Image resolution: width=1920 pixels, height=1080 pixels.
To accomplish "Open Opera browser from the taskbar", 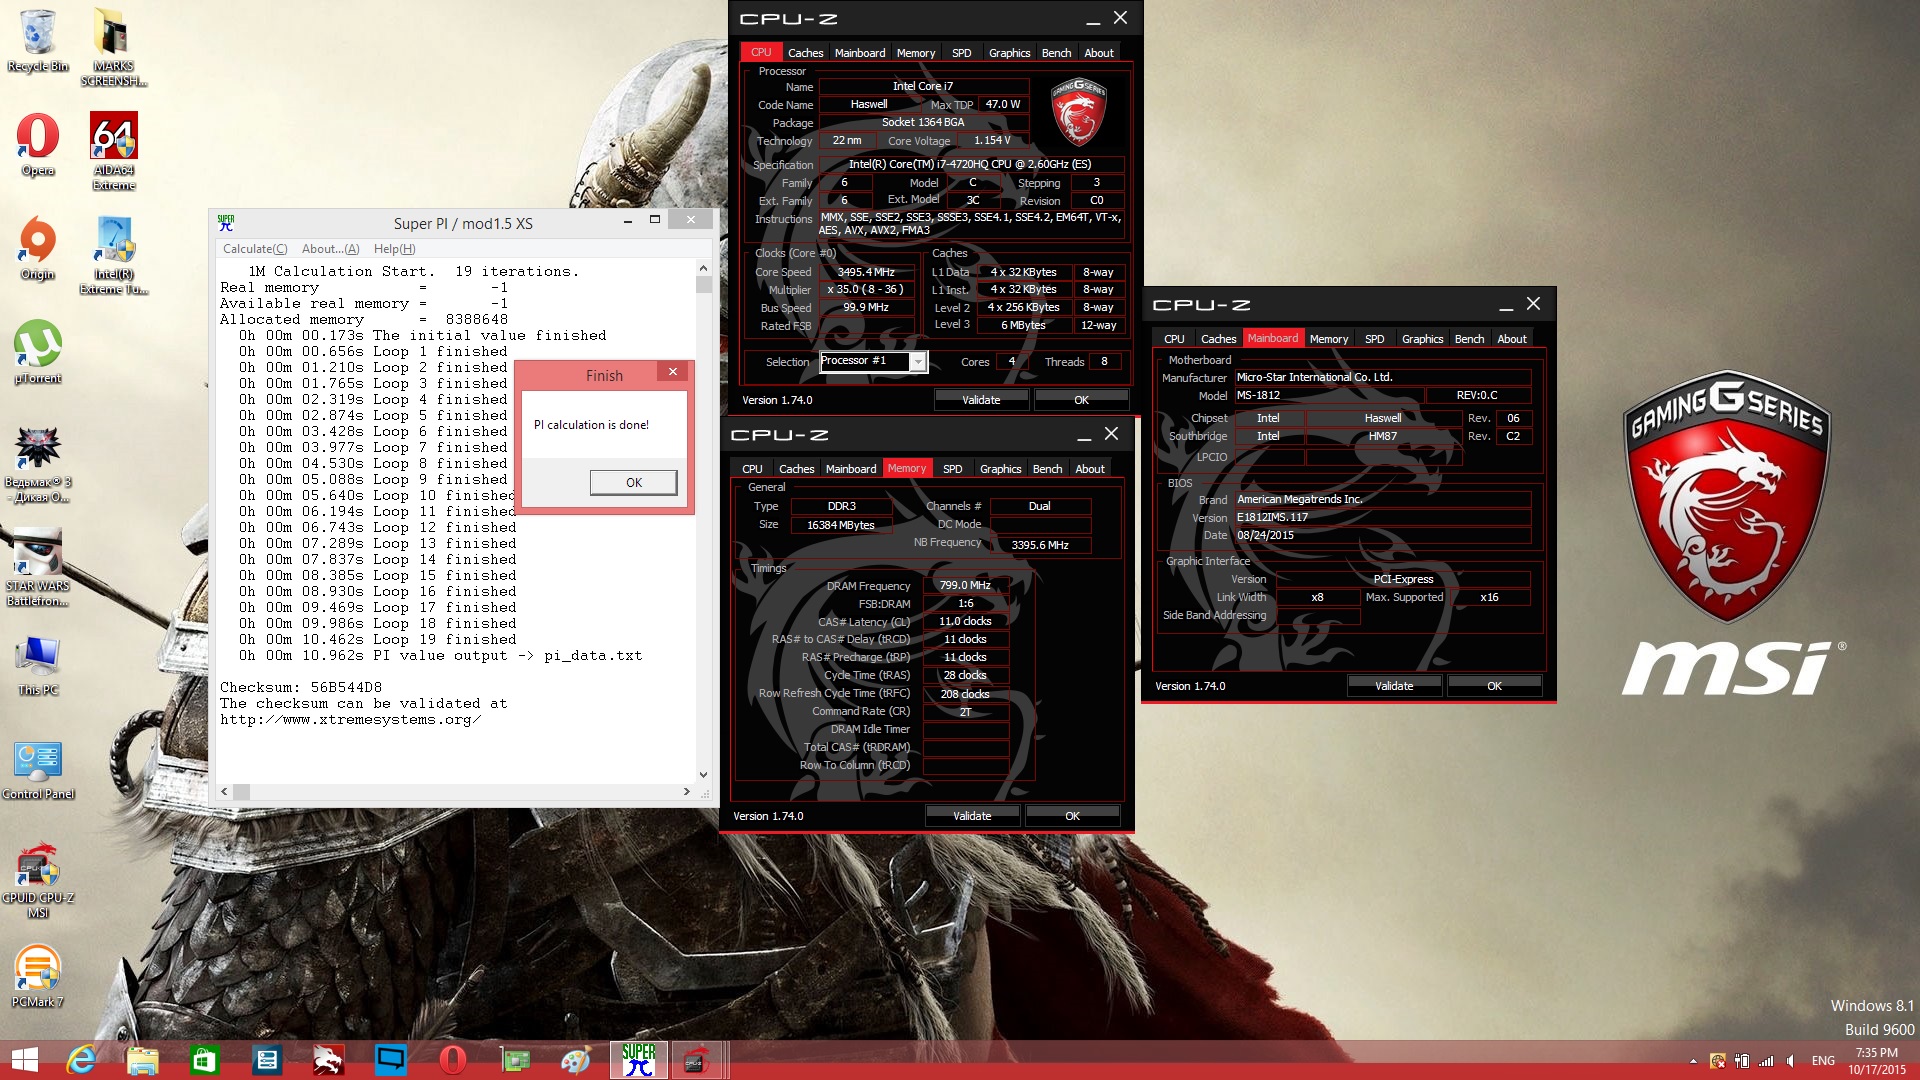I will 453,1060.
